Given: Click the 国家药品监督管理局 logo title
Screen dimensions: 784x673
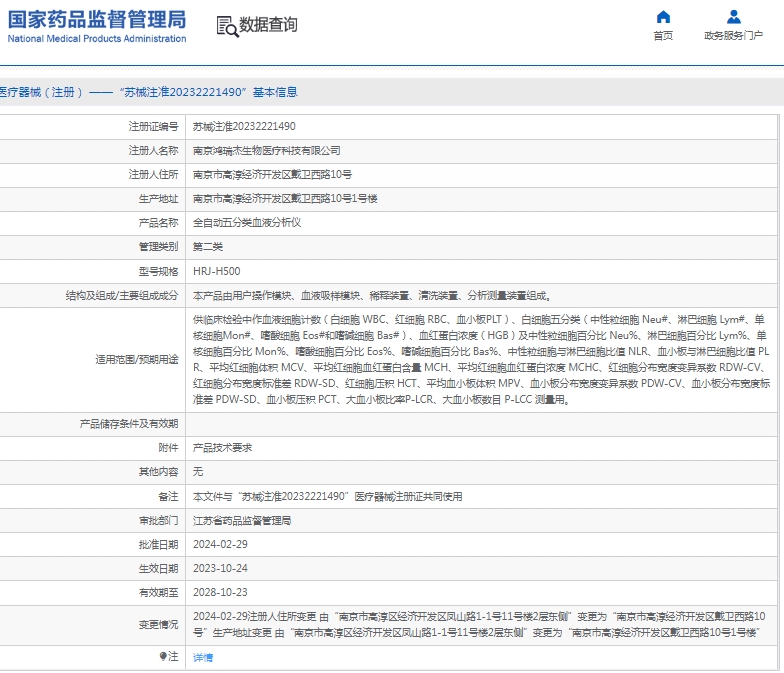Looking at the screenshot, I should (96, 19).
